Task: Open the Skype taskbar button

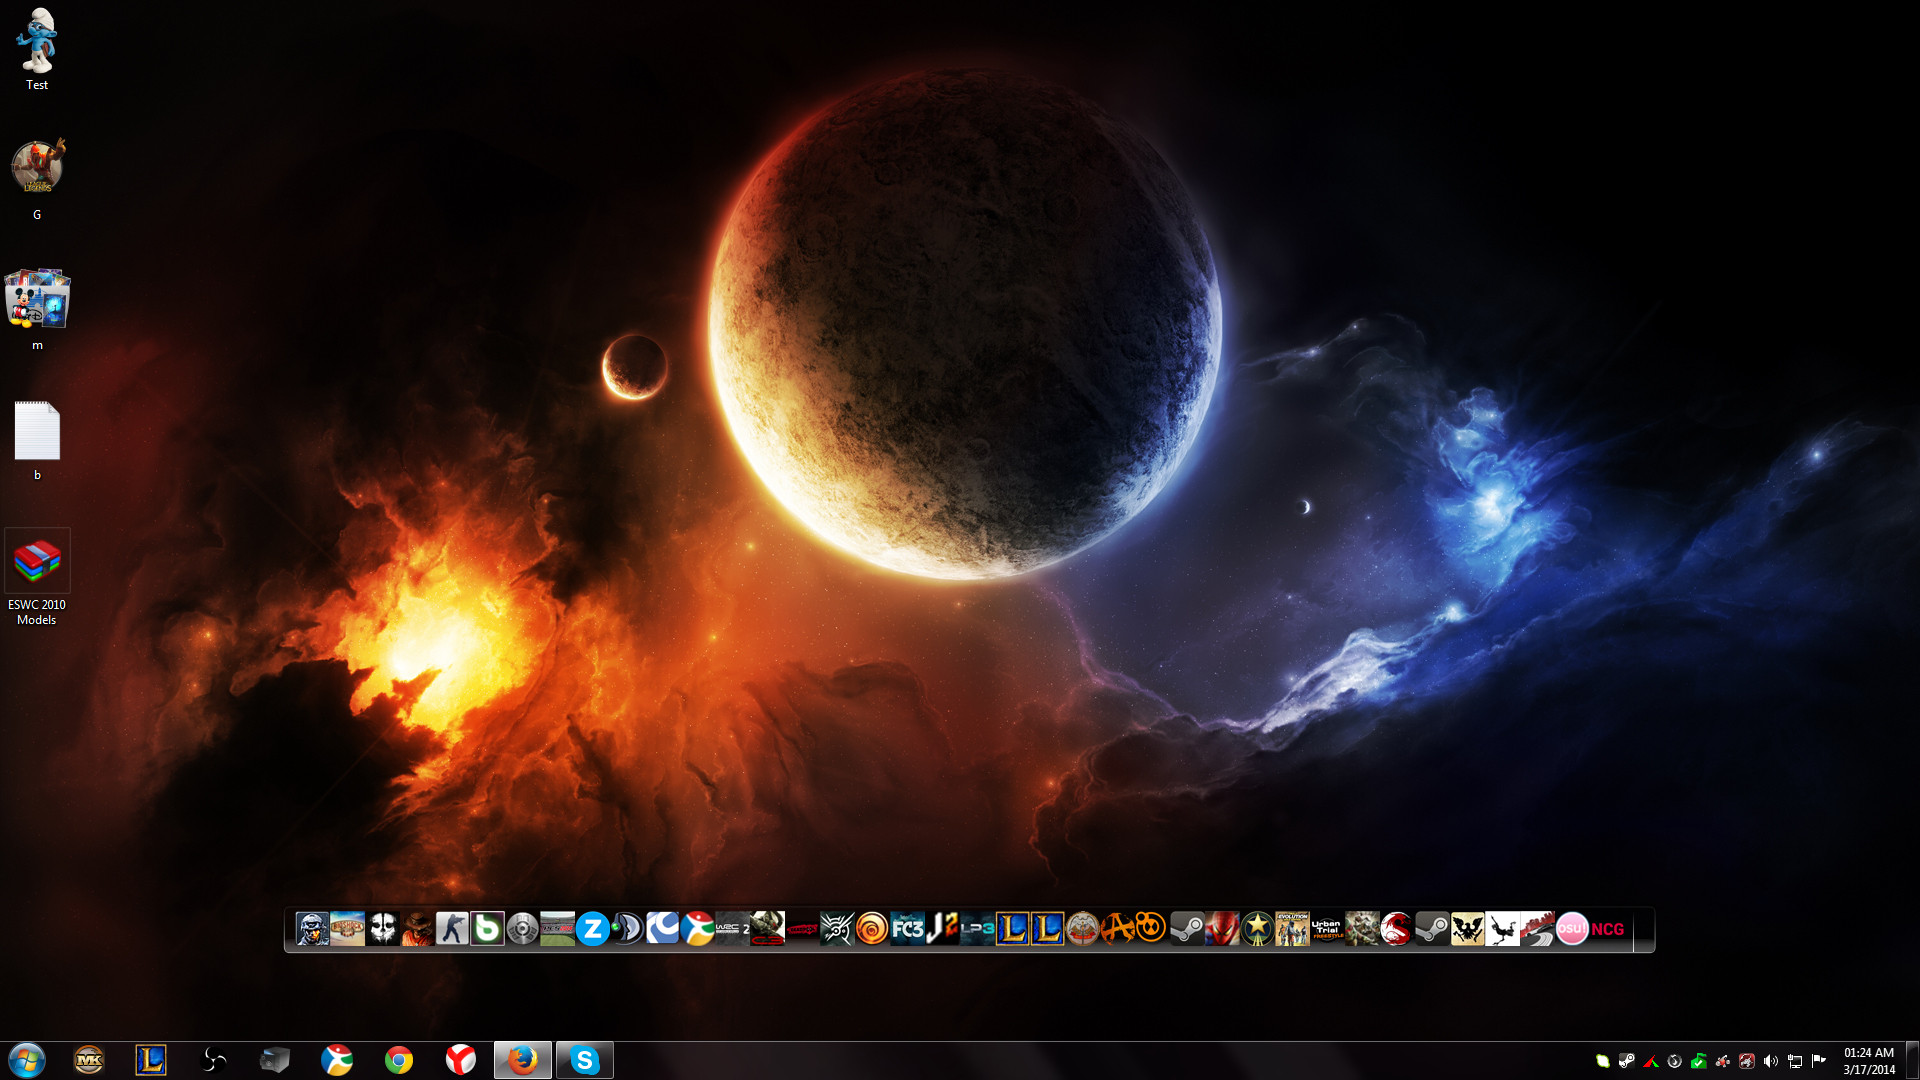Action: (584, 1060)
